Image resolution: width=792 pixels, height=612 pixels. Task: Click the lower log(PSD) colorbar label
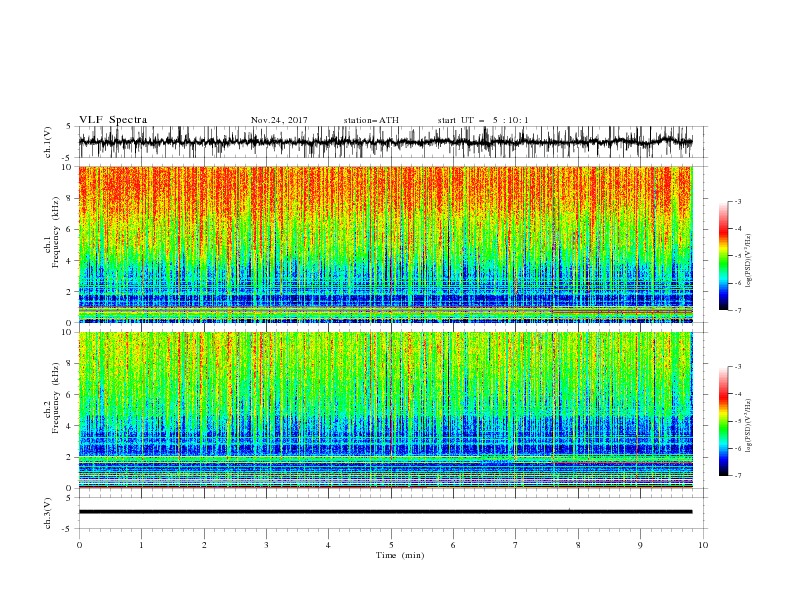coord(748,426)
